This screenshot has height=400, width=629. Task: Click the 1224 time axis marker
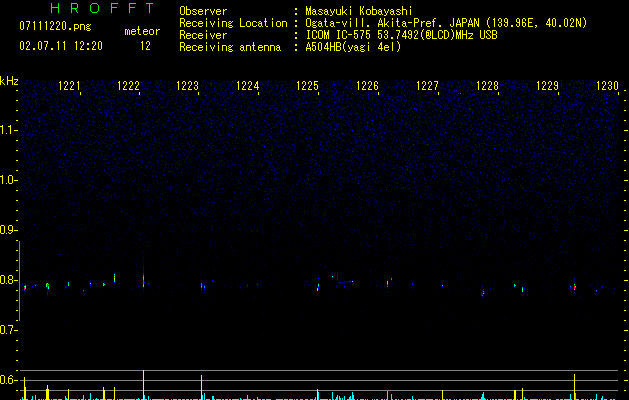click(248, 86)
